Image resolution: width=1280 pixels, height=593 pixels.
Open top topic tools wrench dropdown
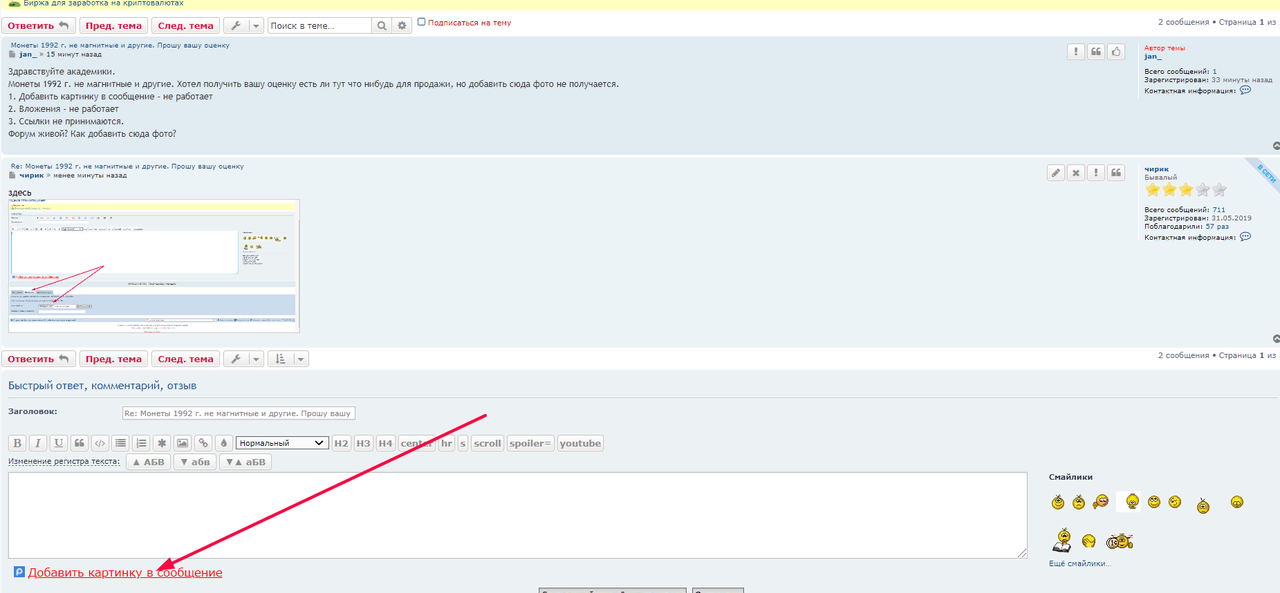pyautogui.click(x=243, y=25)
